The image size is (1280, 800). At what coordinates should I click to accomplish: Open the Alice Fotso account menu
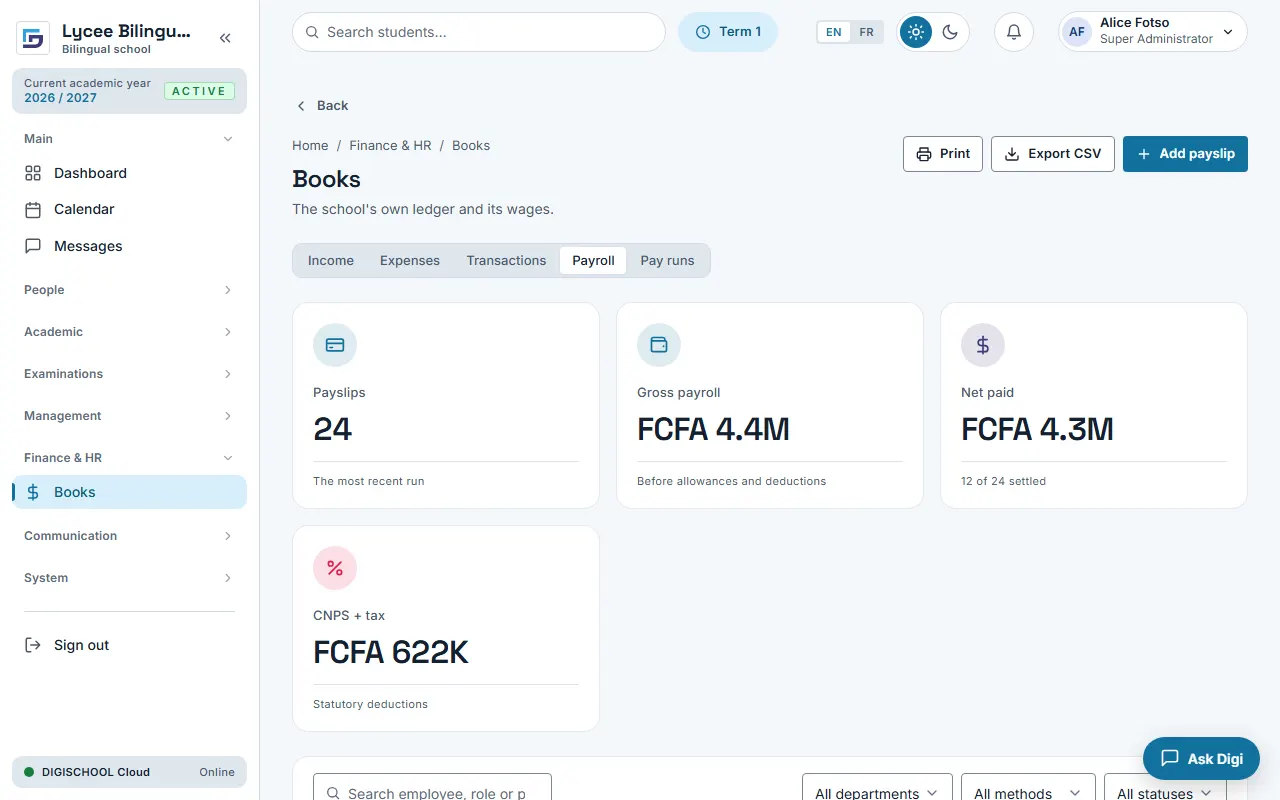[1153, 32]
